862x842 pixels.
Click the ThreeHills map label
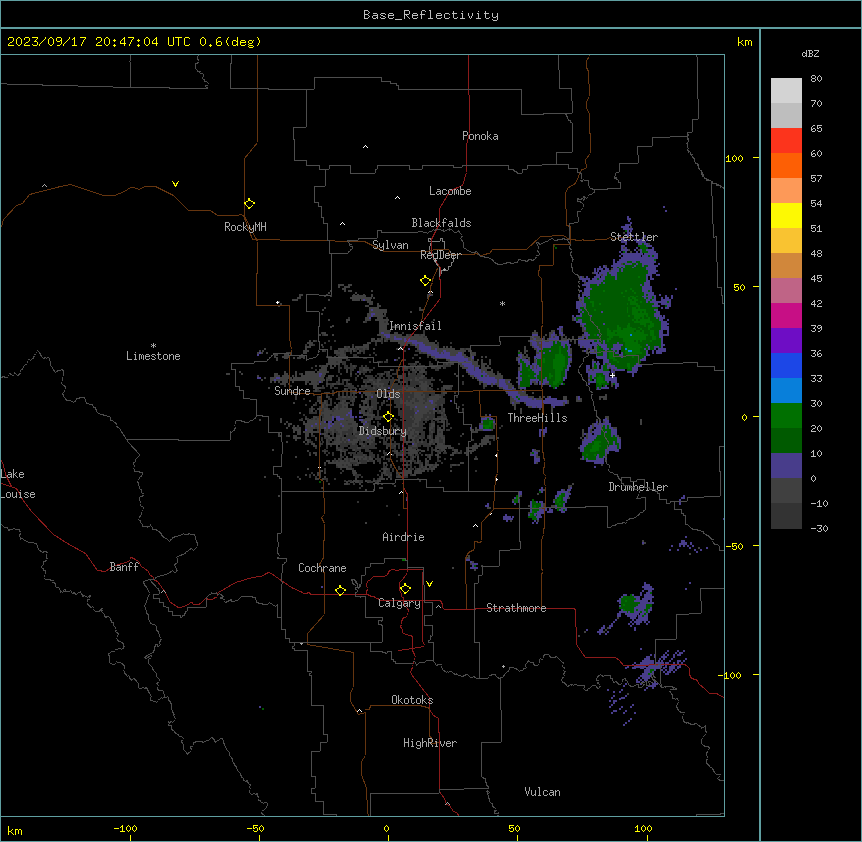coord(537,418)
